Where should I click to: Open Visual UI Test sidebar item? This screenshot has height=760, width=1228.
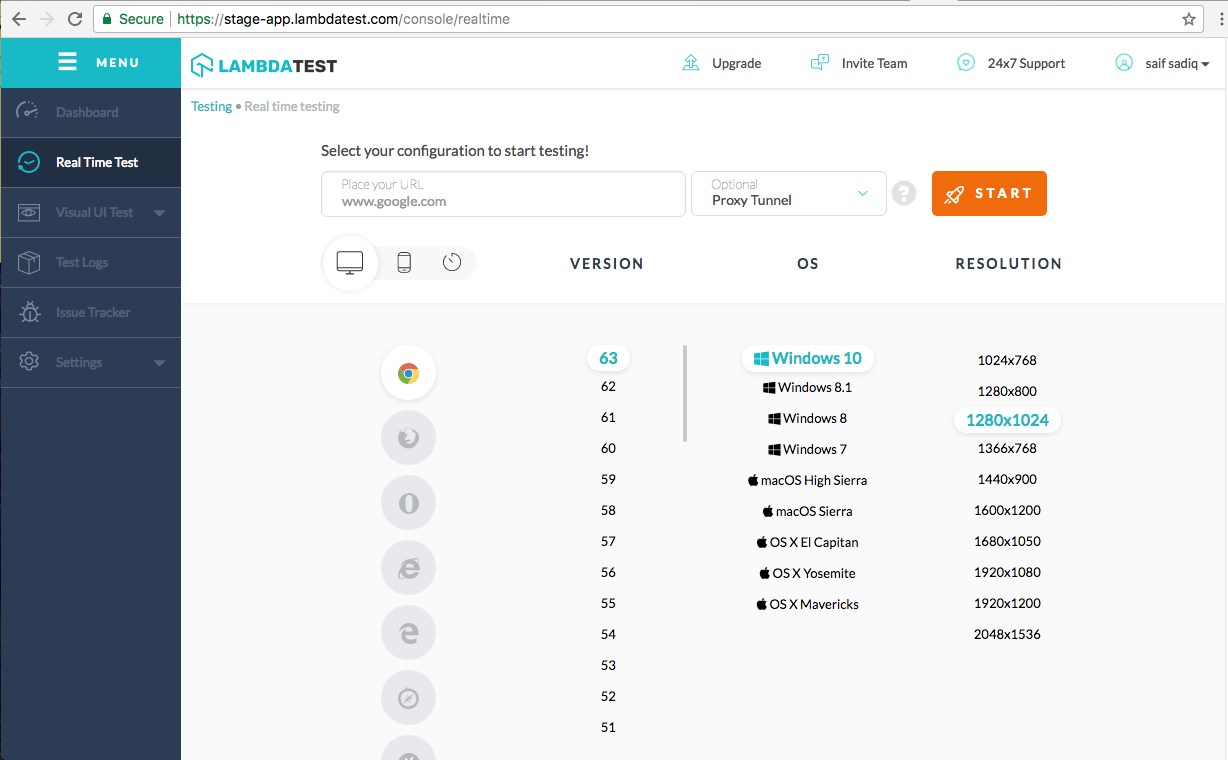90,212
